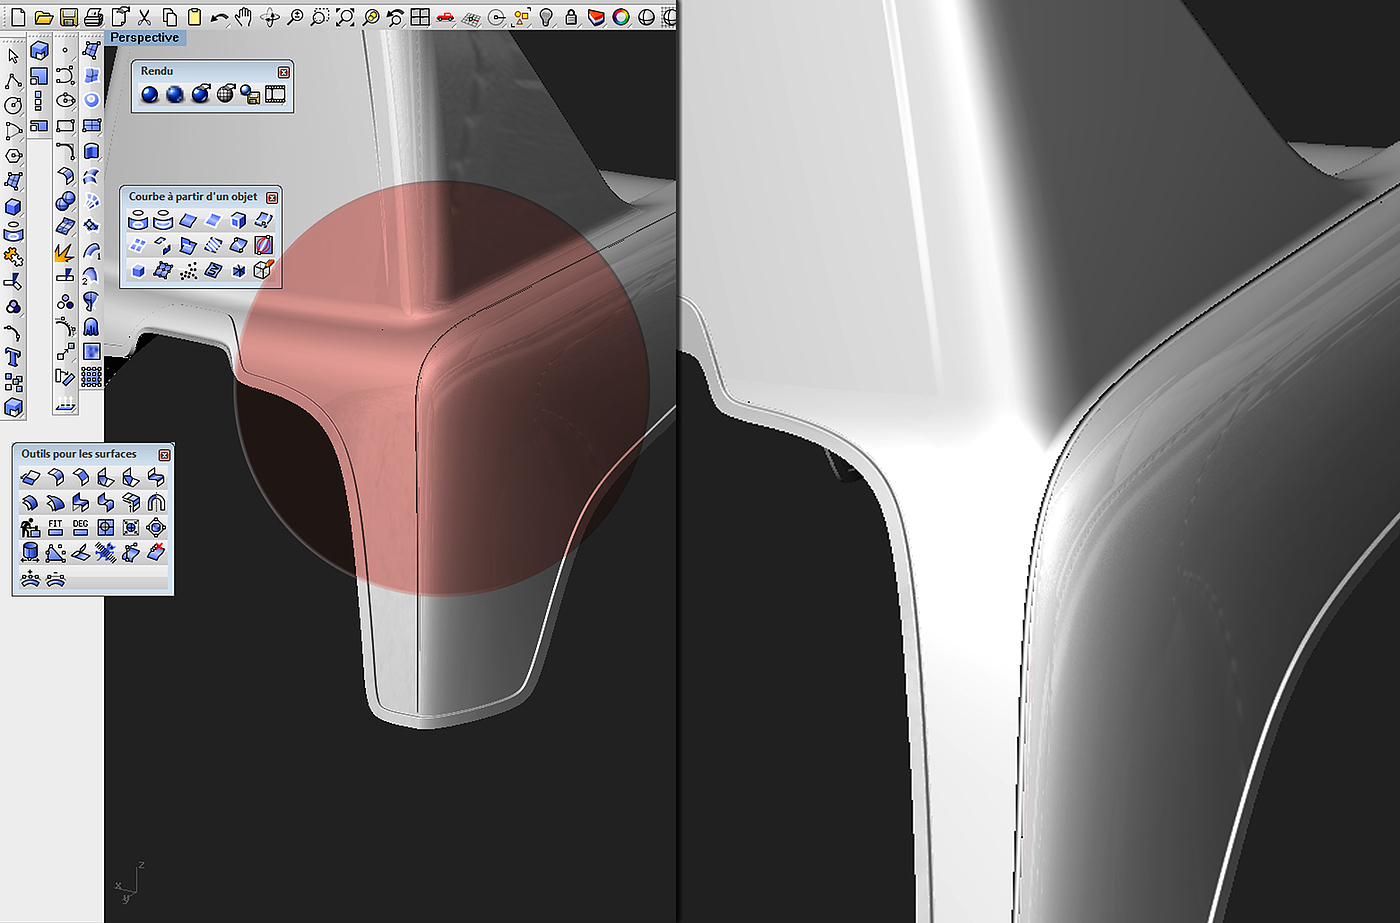Close the Outils pour les surfaces panel
Viewport: 1400px width, 923px height.
click(x=165, y=455)
